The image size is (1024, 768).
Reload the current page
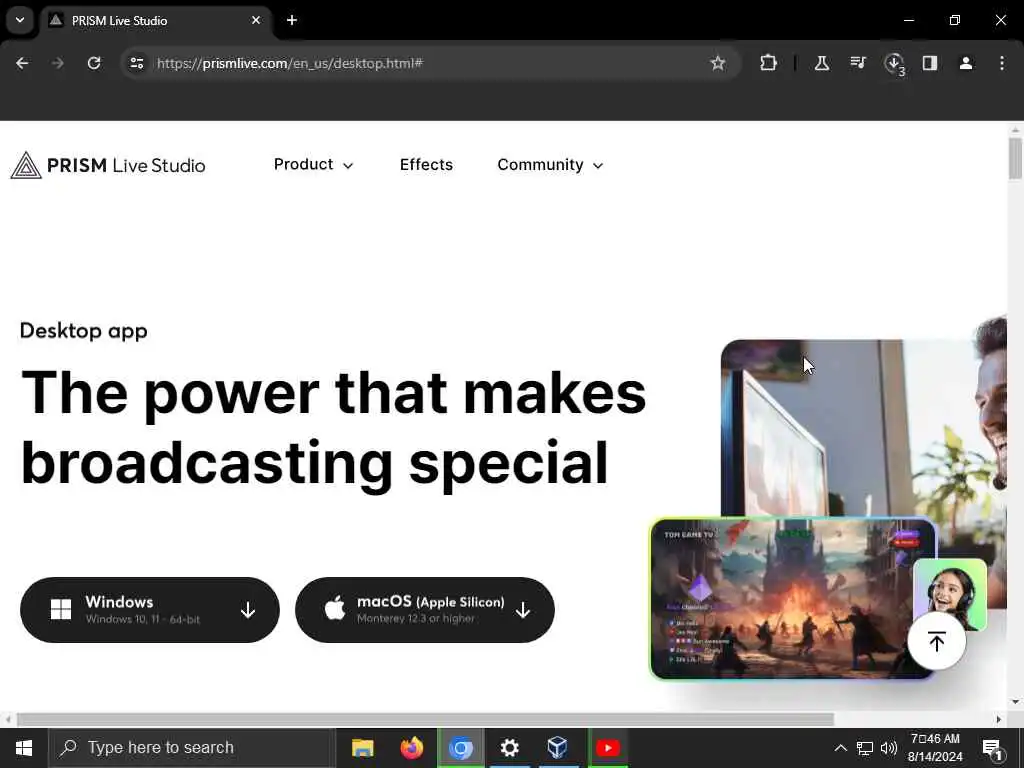pos(94,63)
